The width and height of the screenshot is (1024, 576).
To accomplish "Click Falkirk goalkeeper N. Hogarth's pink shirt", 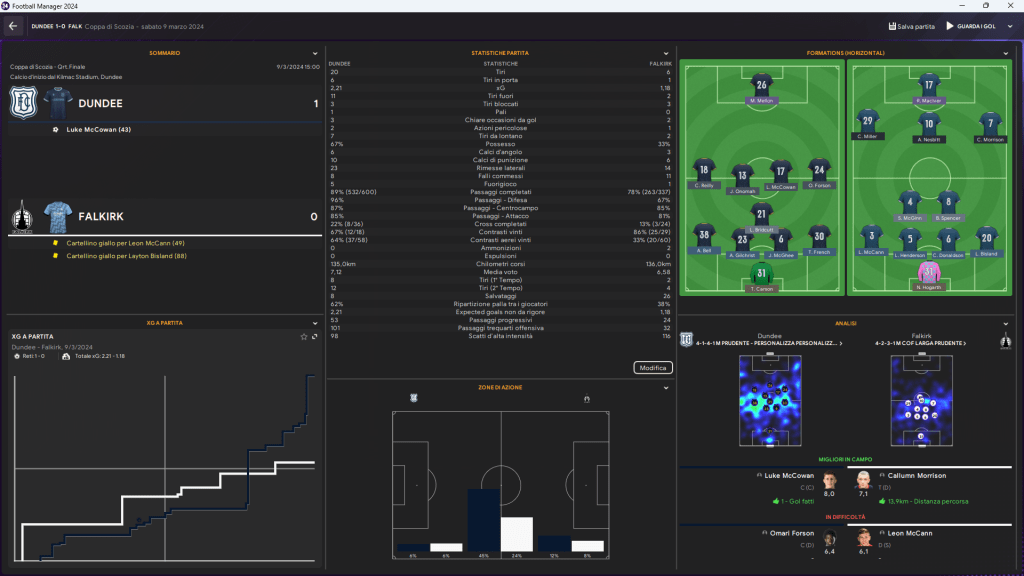I will point(931,275).
